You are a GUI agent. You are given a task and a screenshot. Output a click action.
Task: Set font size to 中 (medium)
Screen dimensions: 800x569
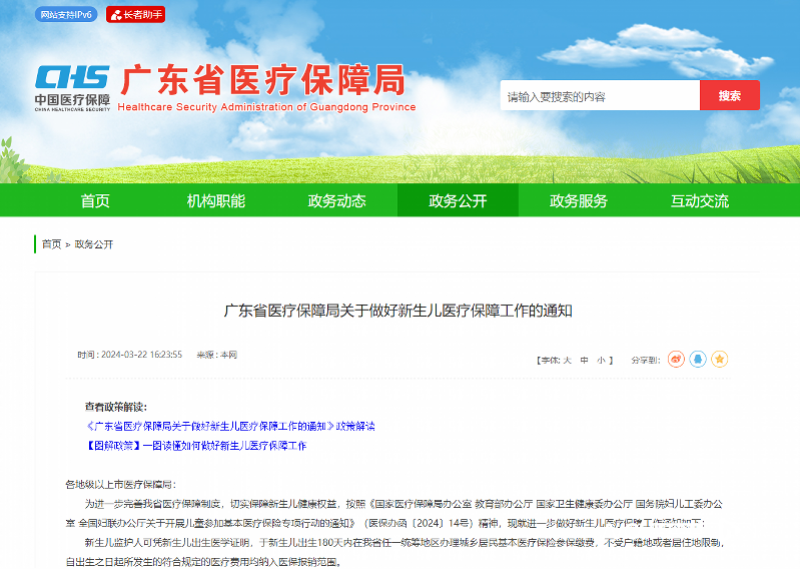pos(584,360)
